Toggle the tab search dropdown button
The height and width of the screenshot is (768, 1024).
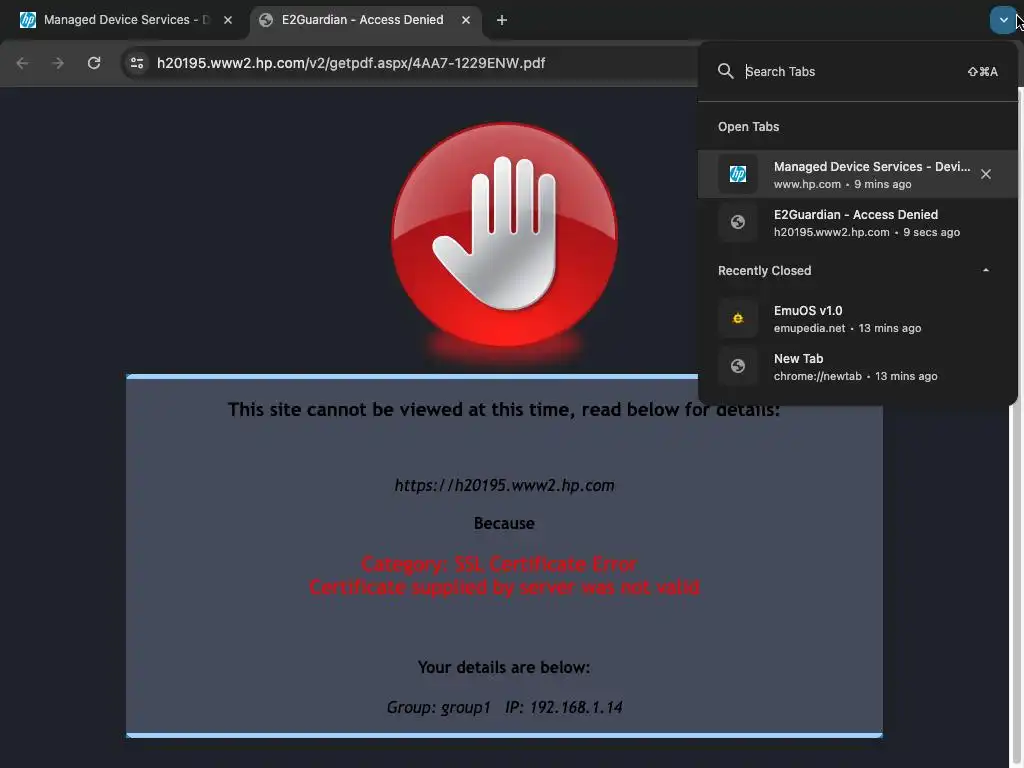(1003, 20)
